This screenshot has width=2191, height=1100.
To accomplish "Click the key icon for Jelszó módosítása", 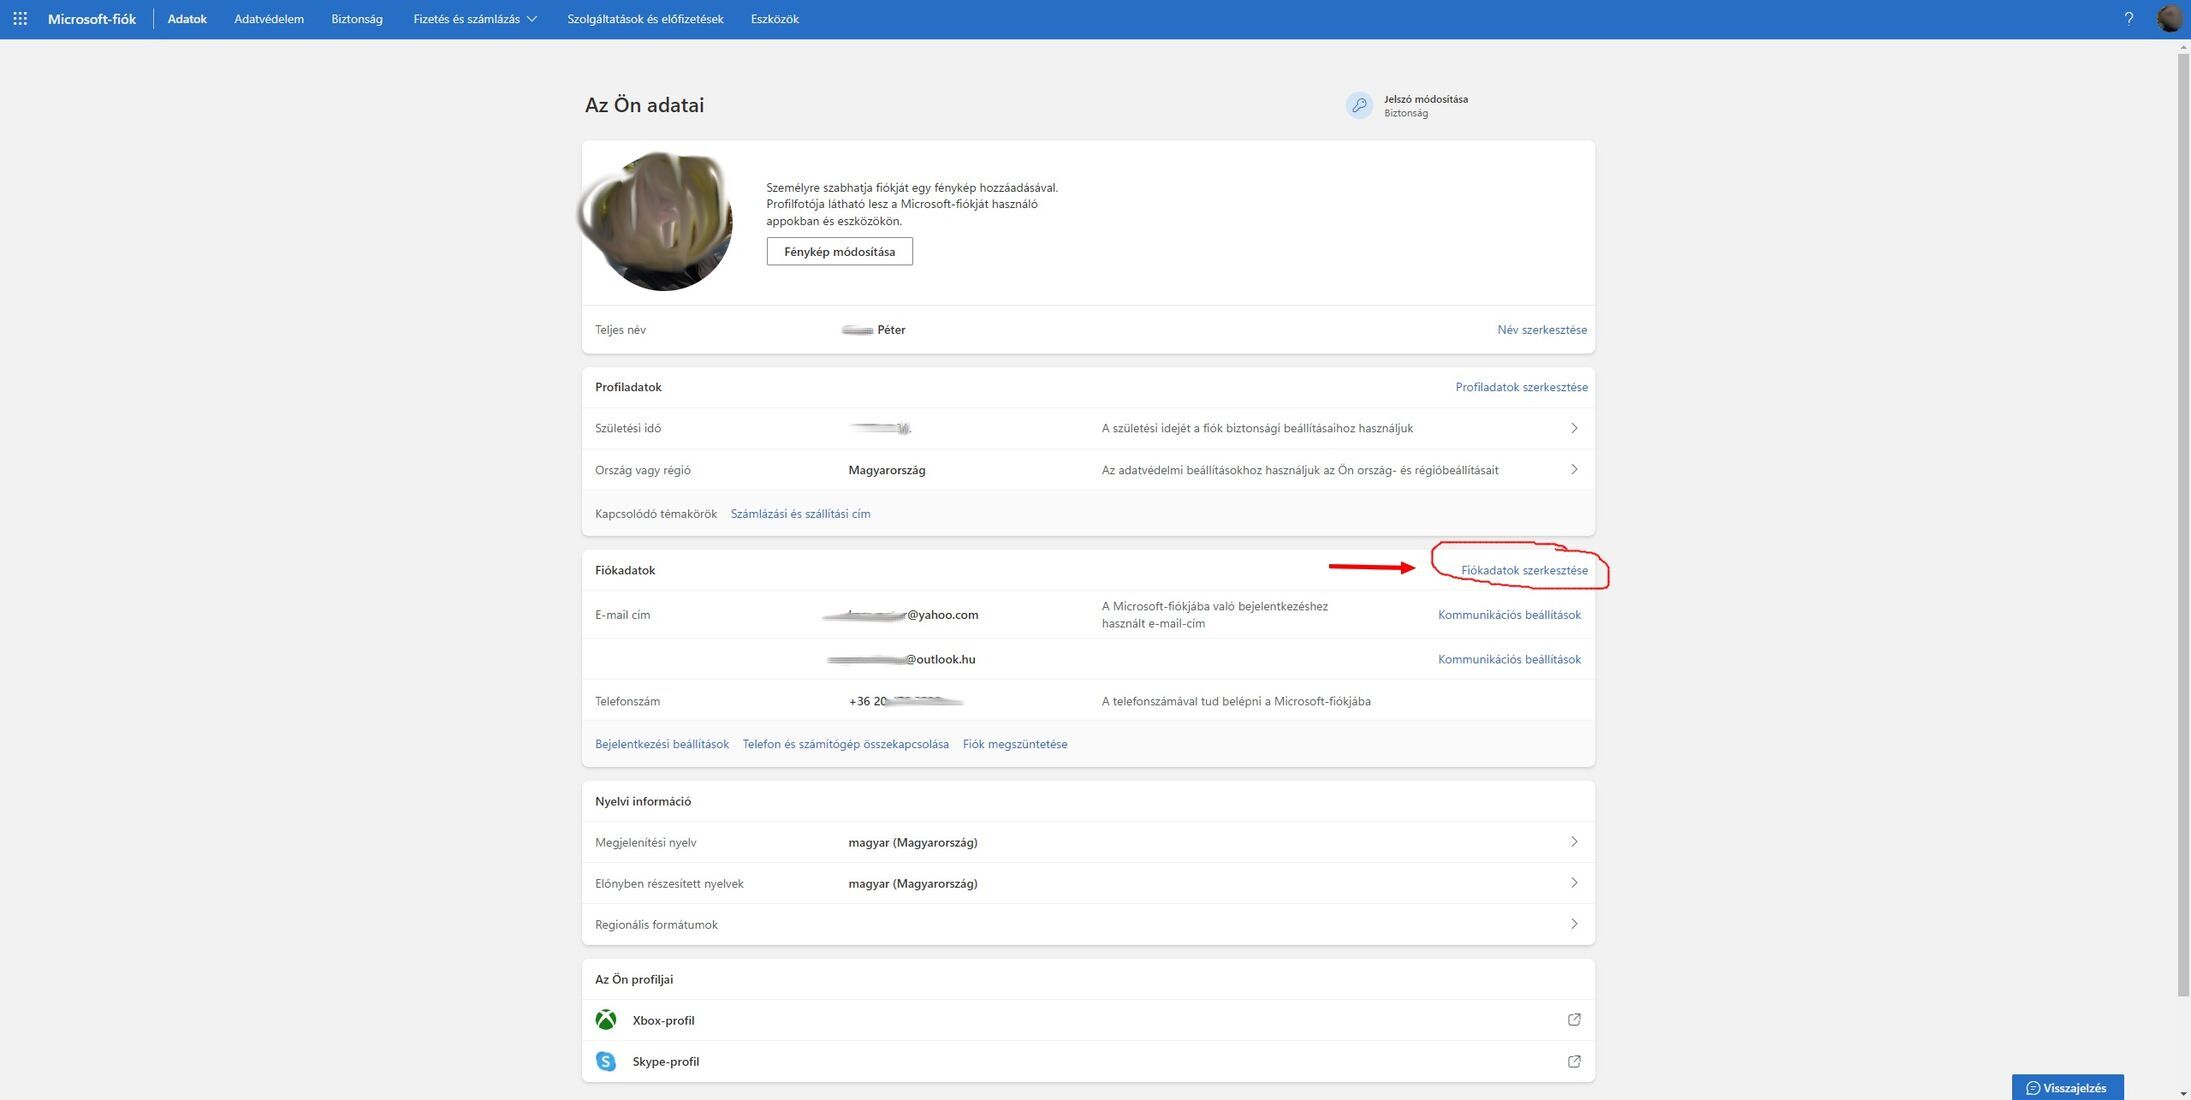I will 1359,105.
